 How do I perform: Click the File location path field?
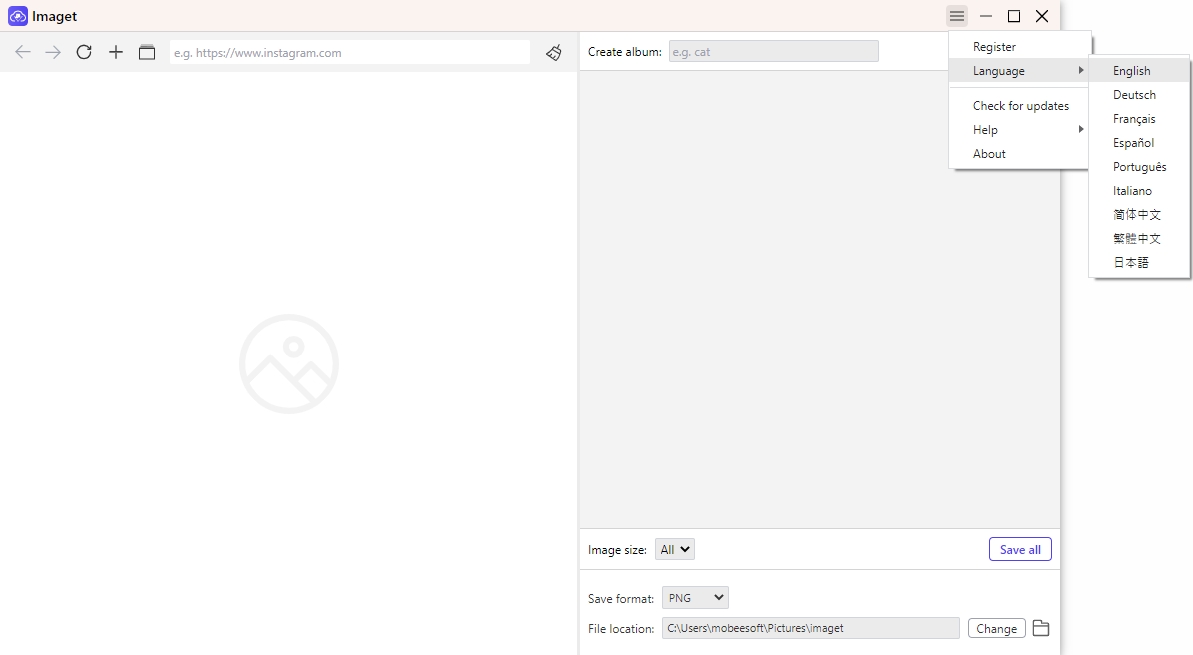pyautogui.click(x=811, y=628)
